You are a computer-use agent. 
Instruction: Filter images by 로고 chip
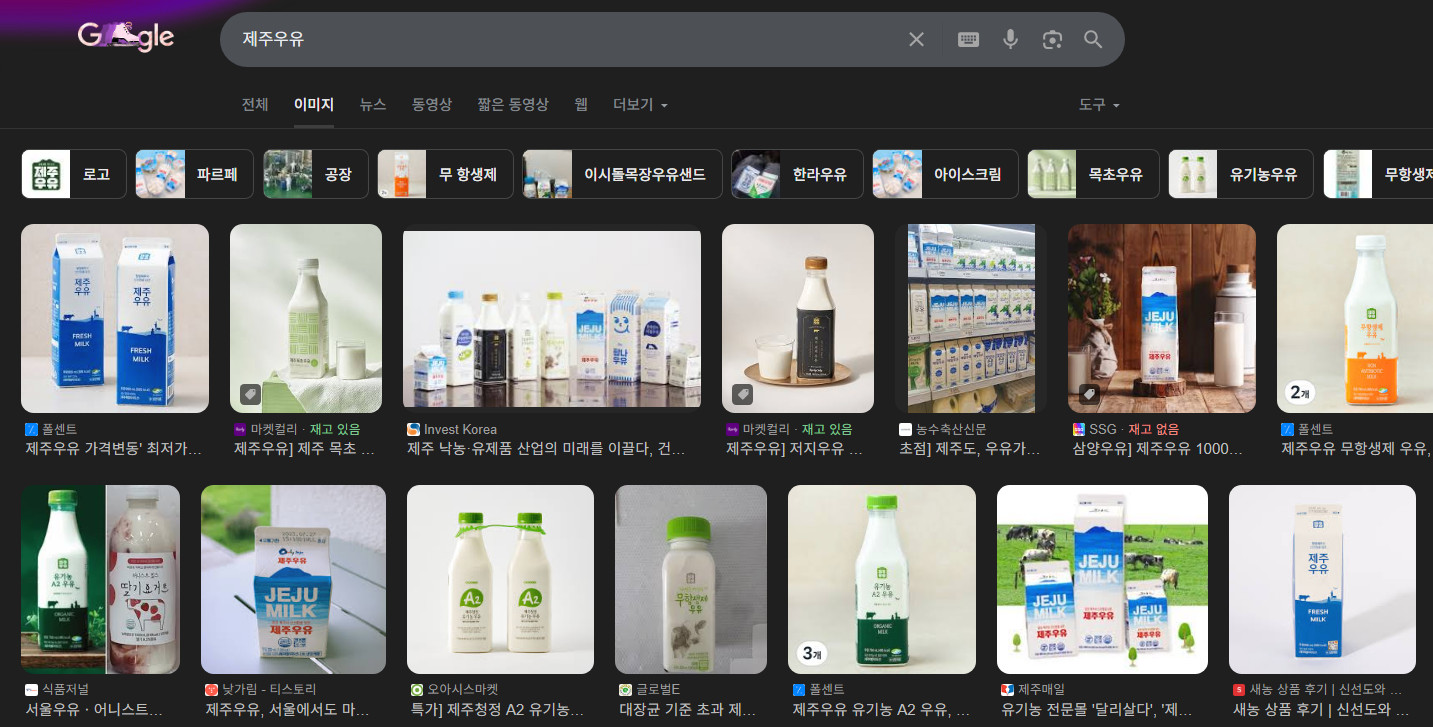tap(74, 174)
